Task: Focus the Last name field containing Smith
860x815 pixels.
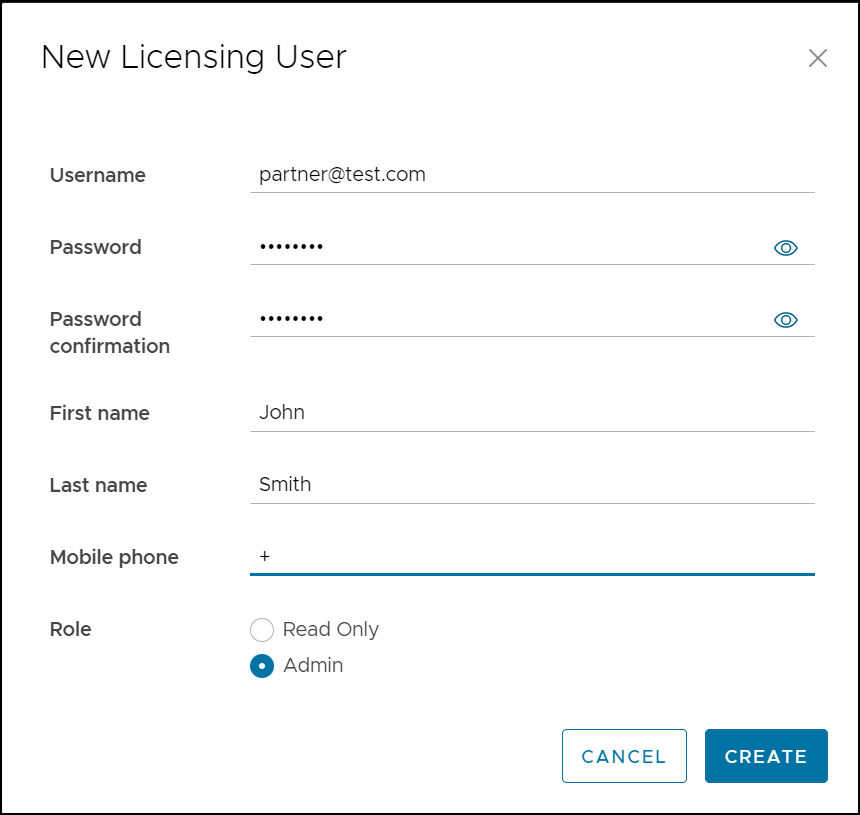Action: pos(530,485)
